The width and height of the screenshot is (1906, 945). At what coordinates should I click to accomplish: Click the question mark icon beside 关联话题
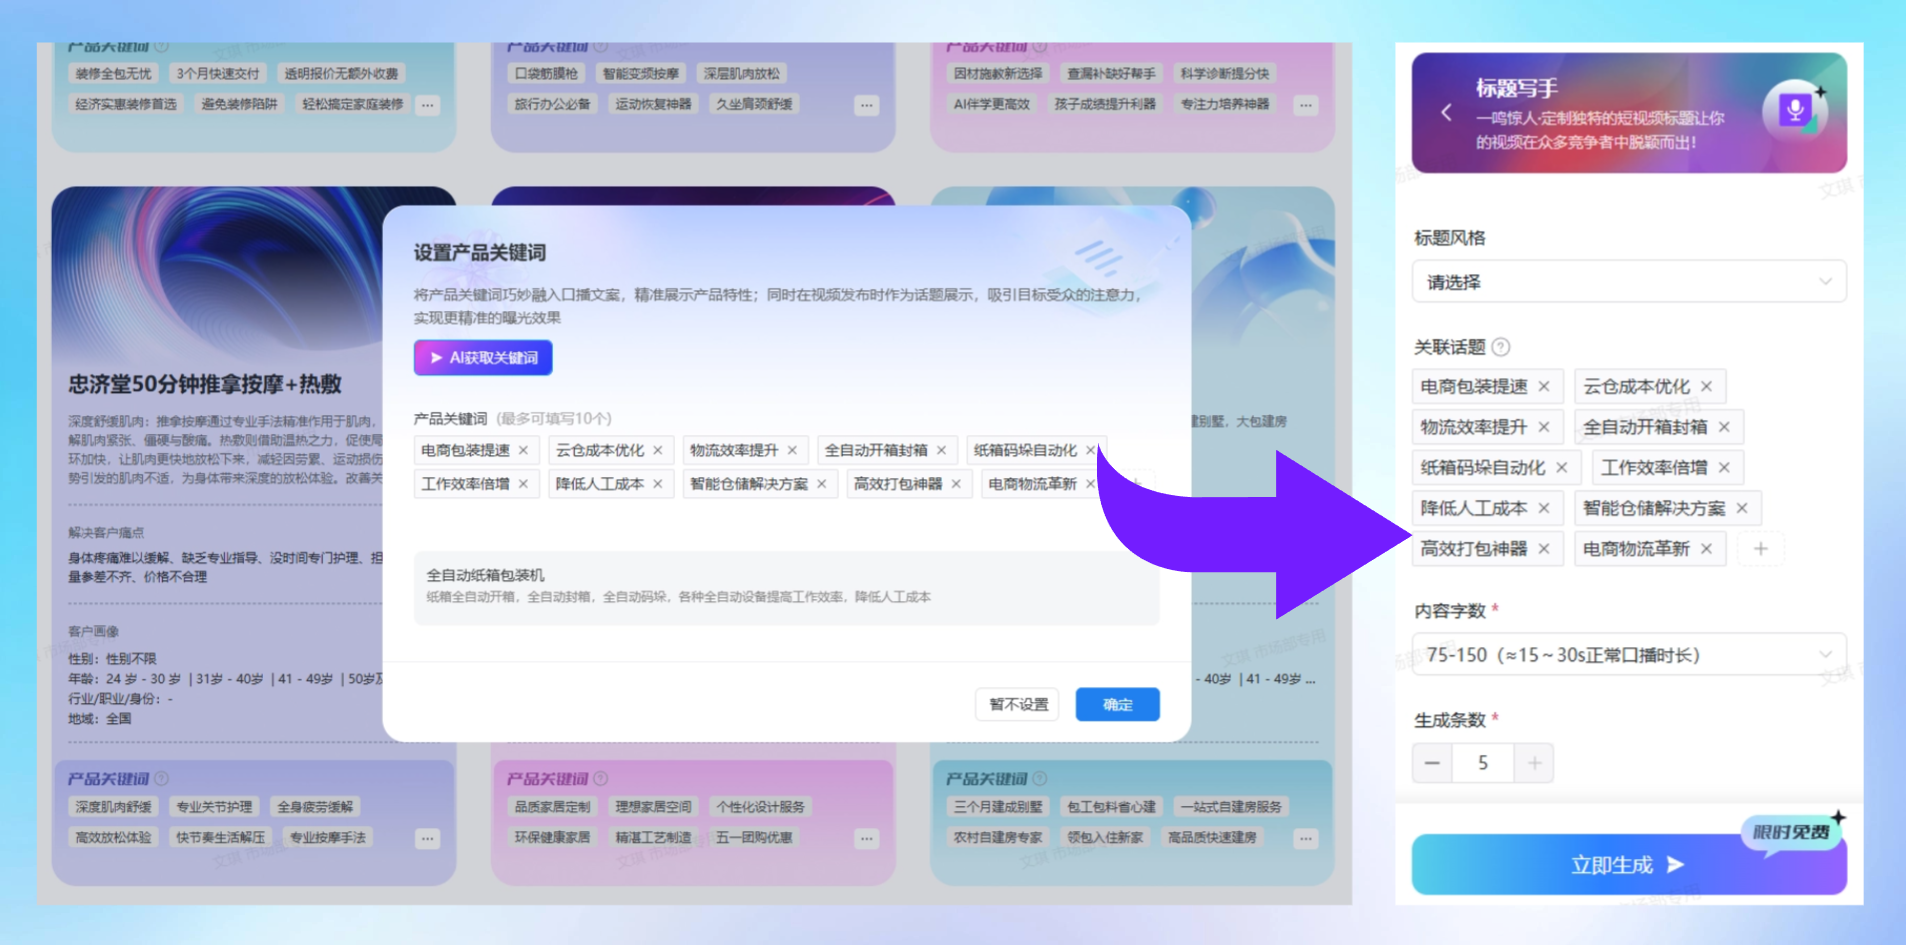pyautogui.click(x=1499, y=348)
